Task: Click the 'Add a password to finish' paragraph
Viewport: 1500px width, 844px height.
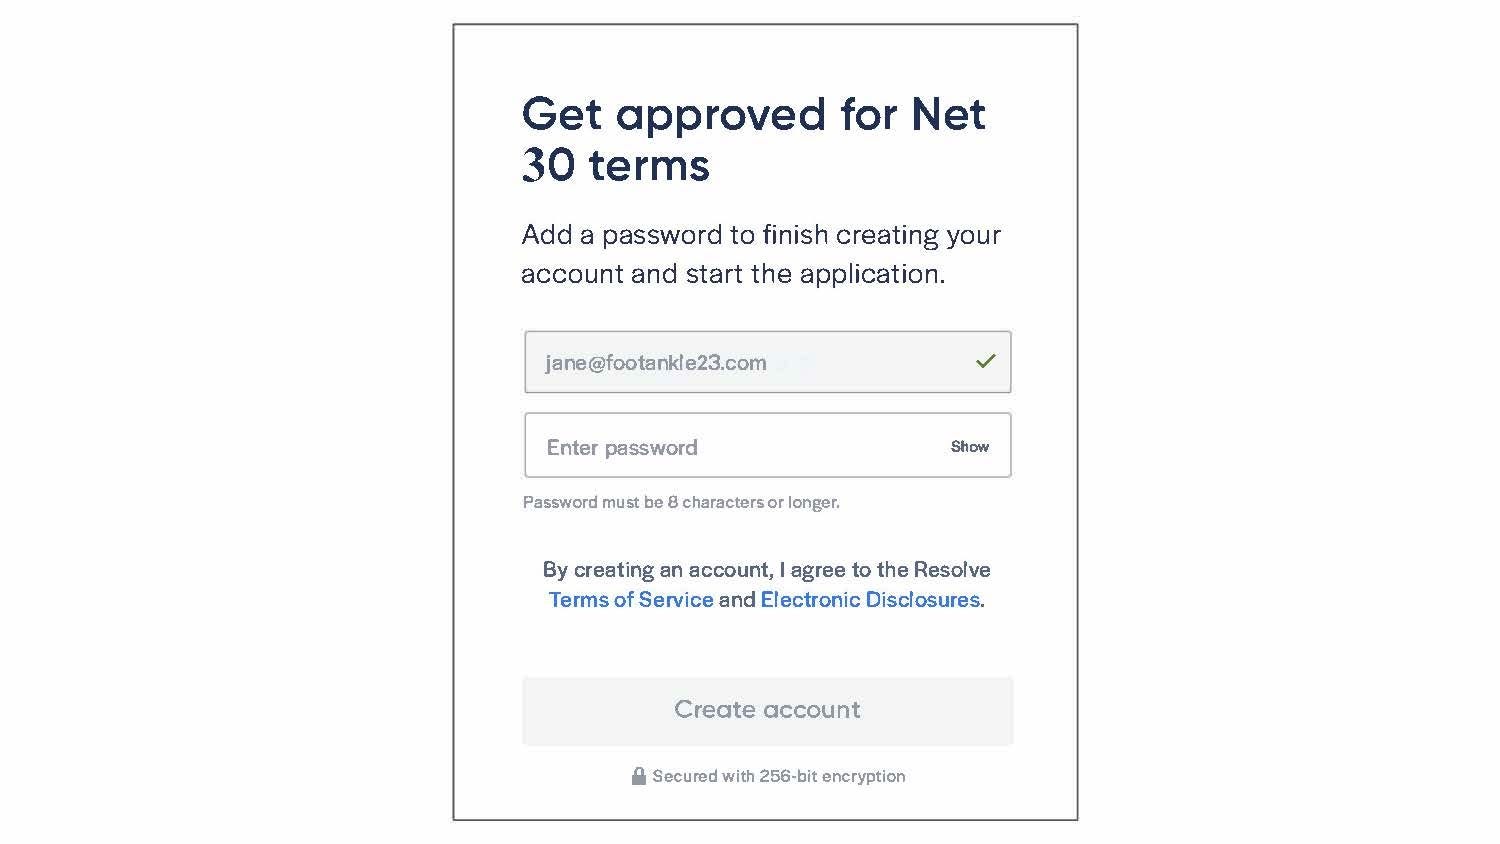Action: click(760, 254)
